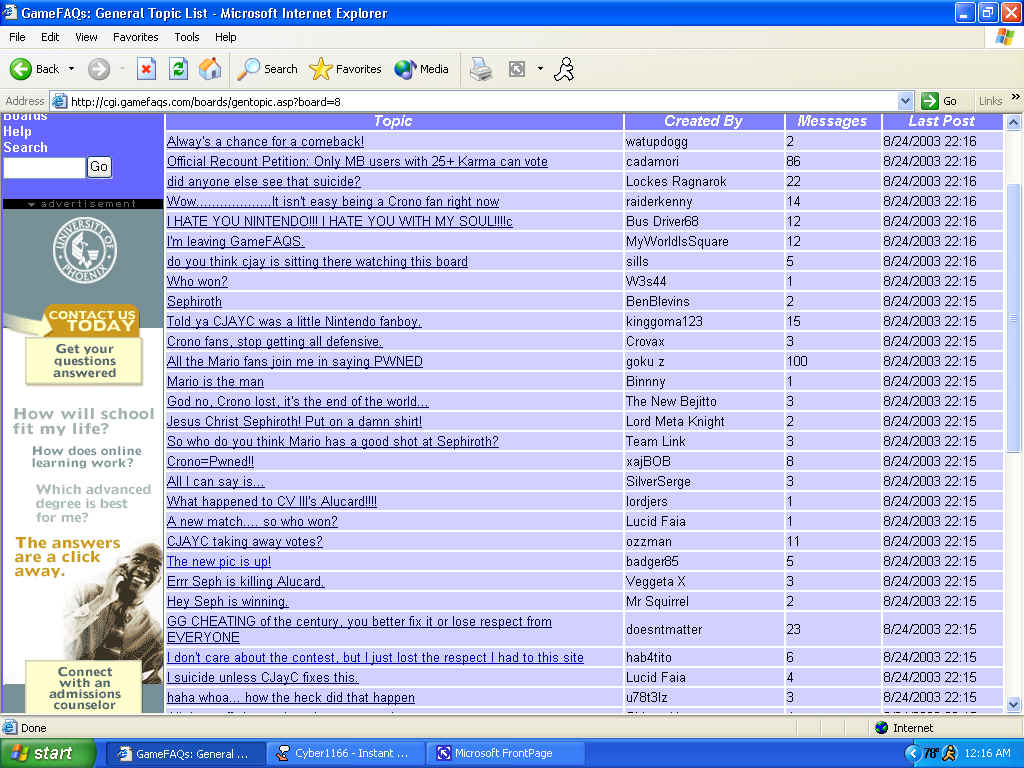Open the Back history dropdown arrow
1024x768 pixels.
coord(71,69)
